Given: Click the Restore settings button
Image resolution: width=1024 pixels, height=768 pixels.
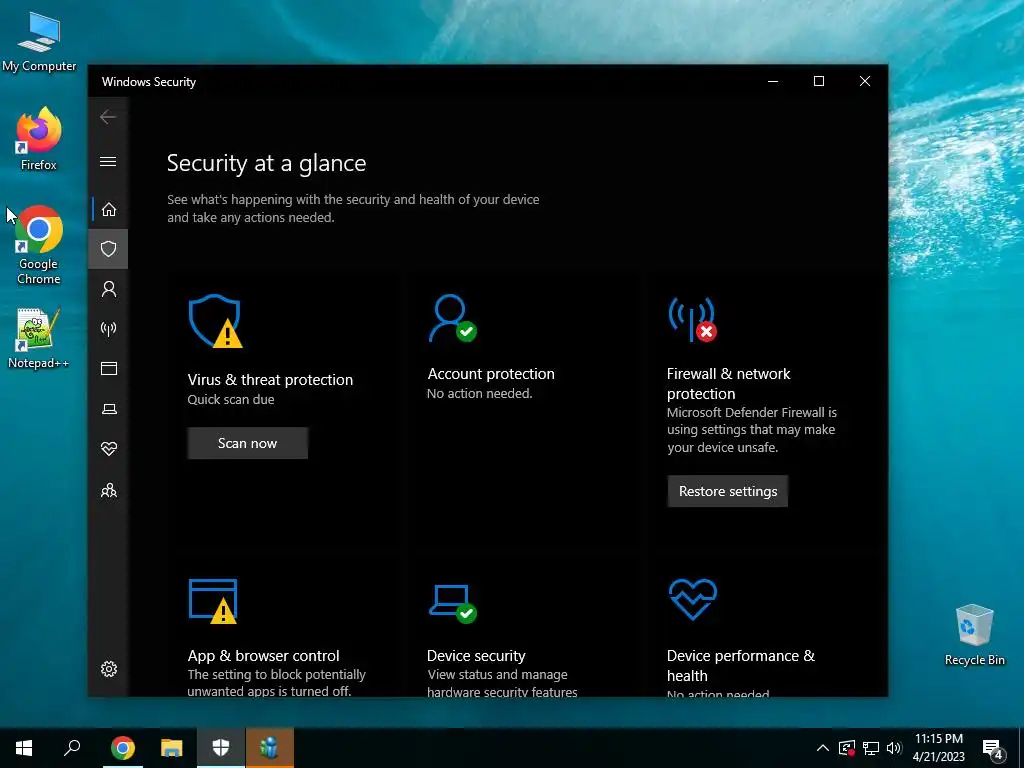Looking at the screenshot, I should point(728,491).
